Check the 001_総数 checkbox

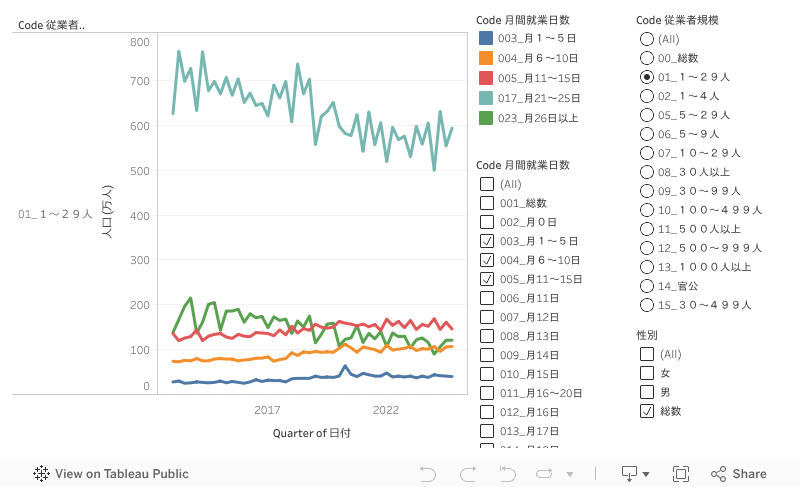click(487, 203)
